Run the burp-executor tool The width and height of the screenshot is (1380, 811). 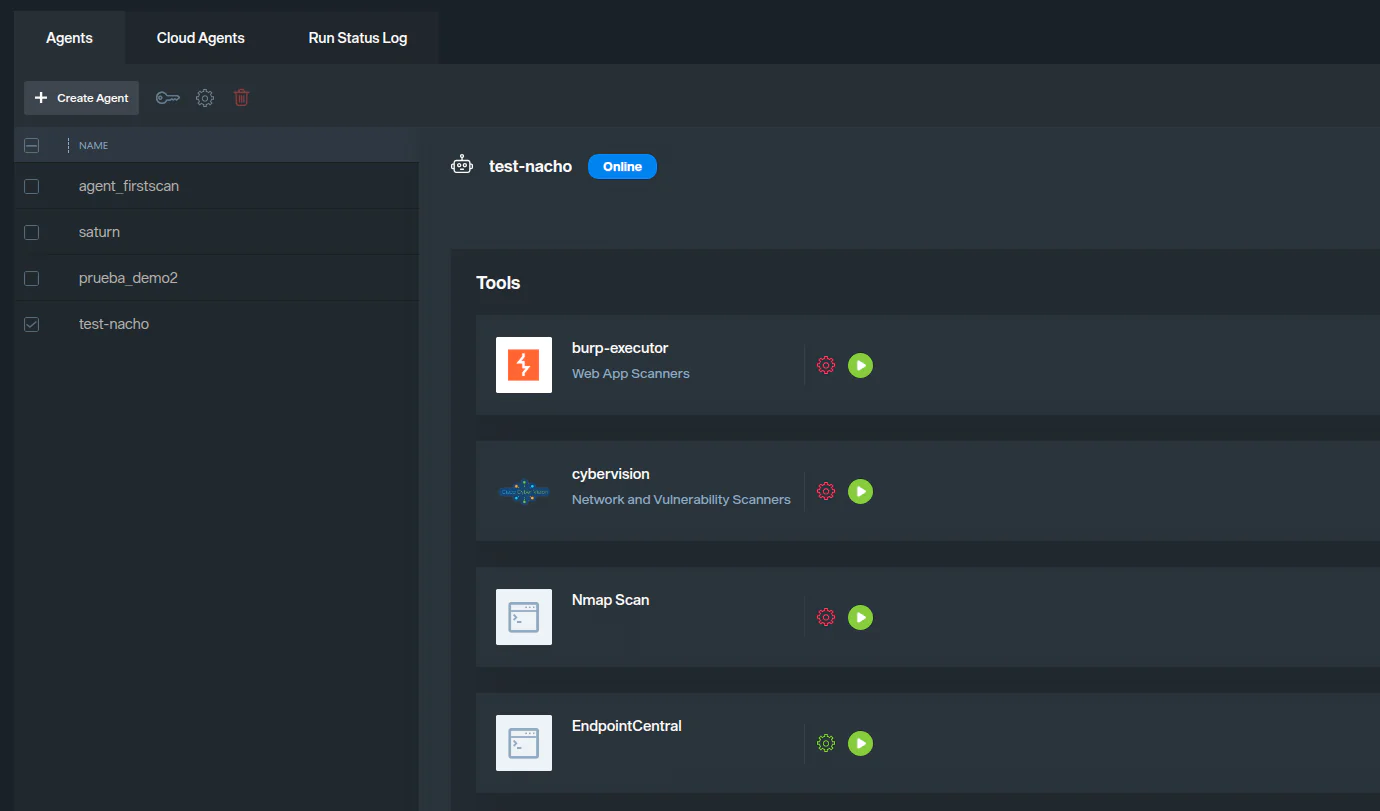click(860, 366)
